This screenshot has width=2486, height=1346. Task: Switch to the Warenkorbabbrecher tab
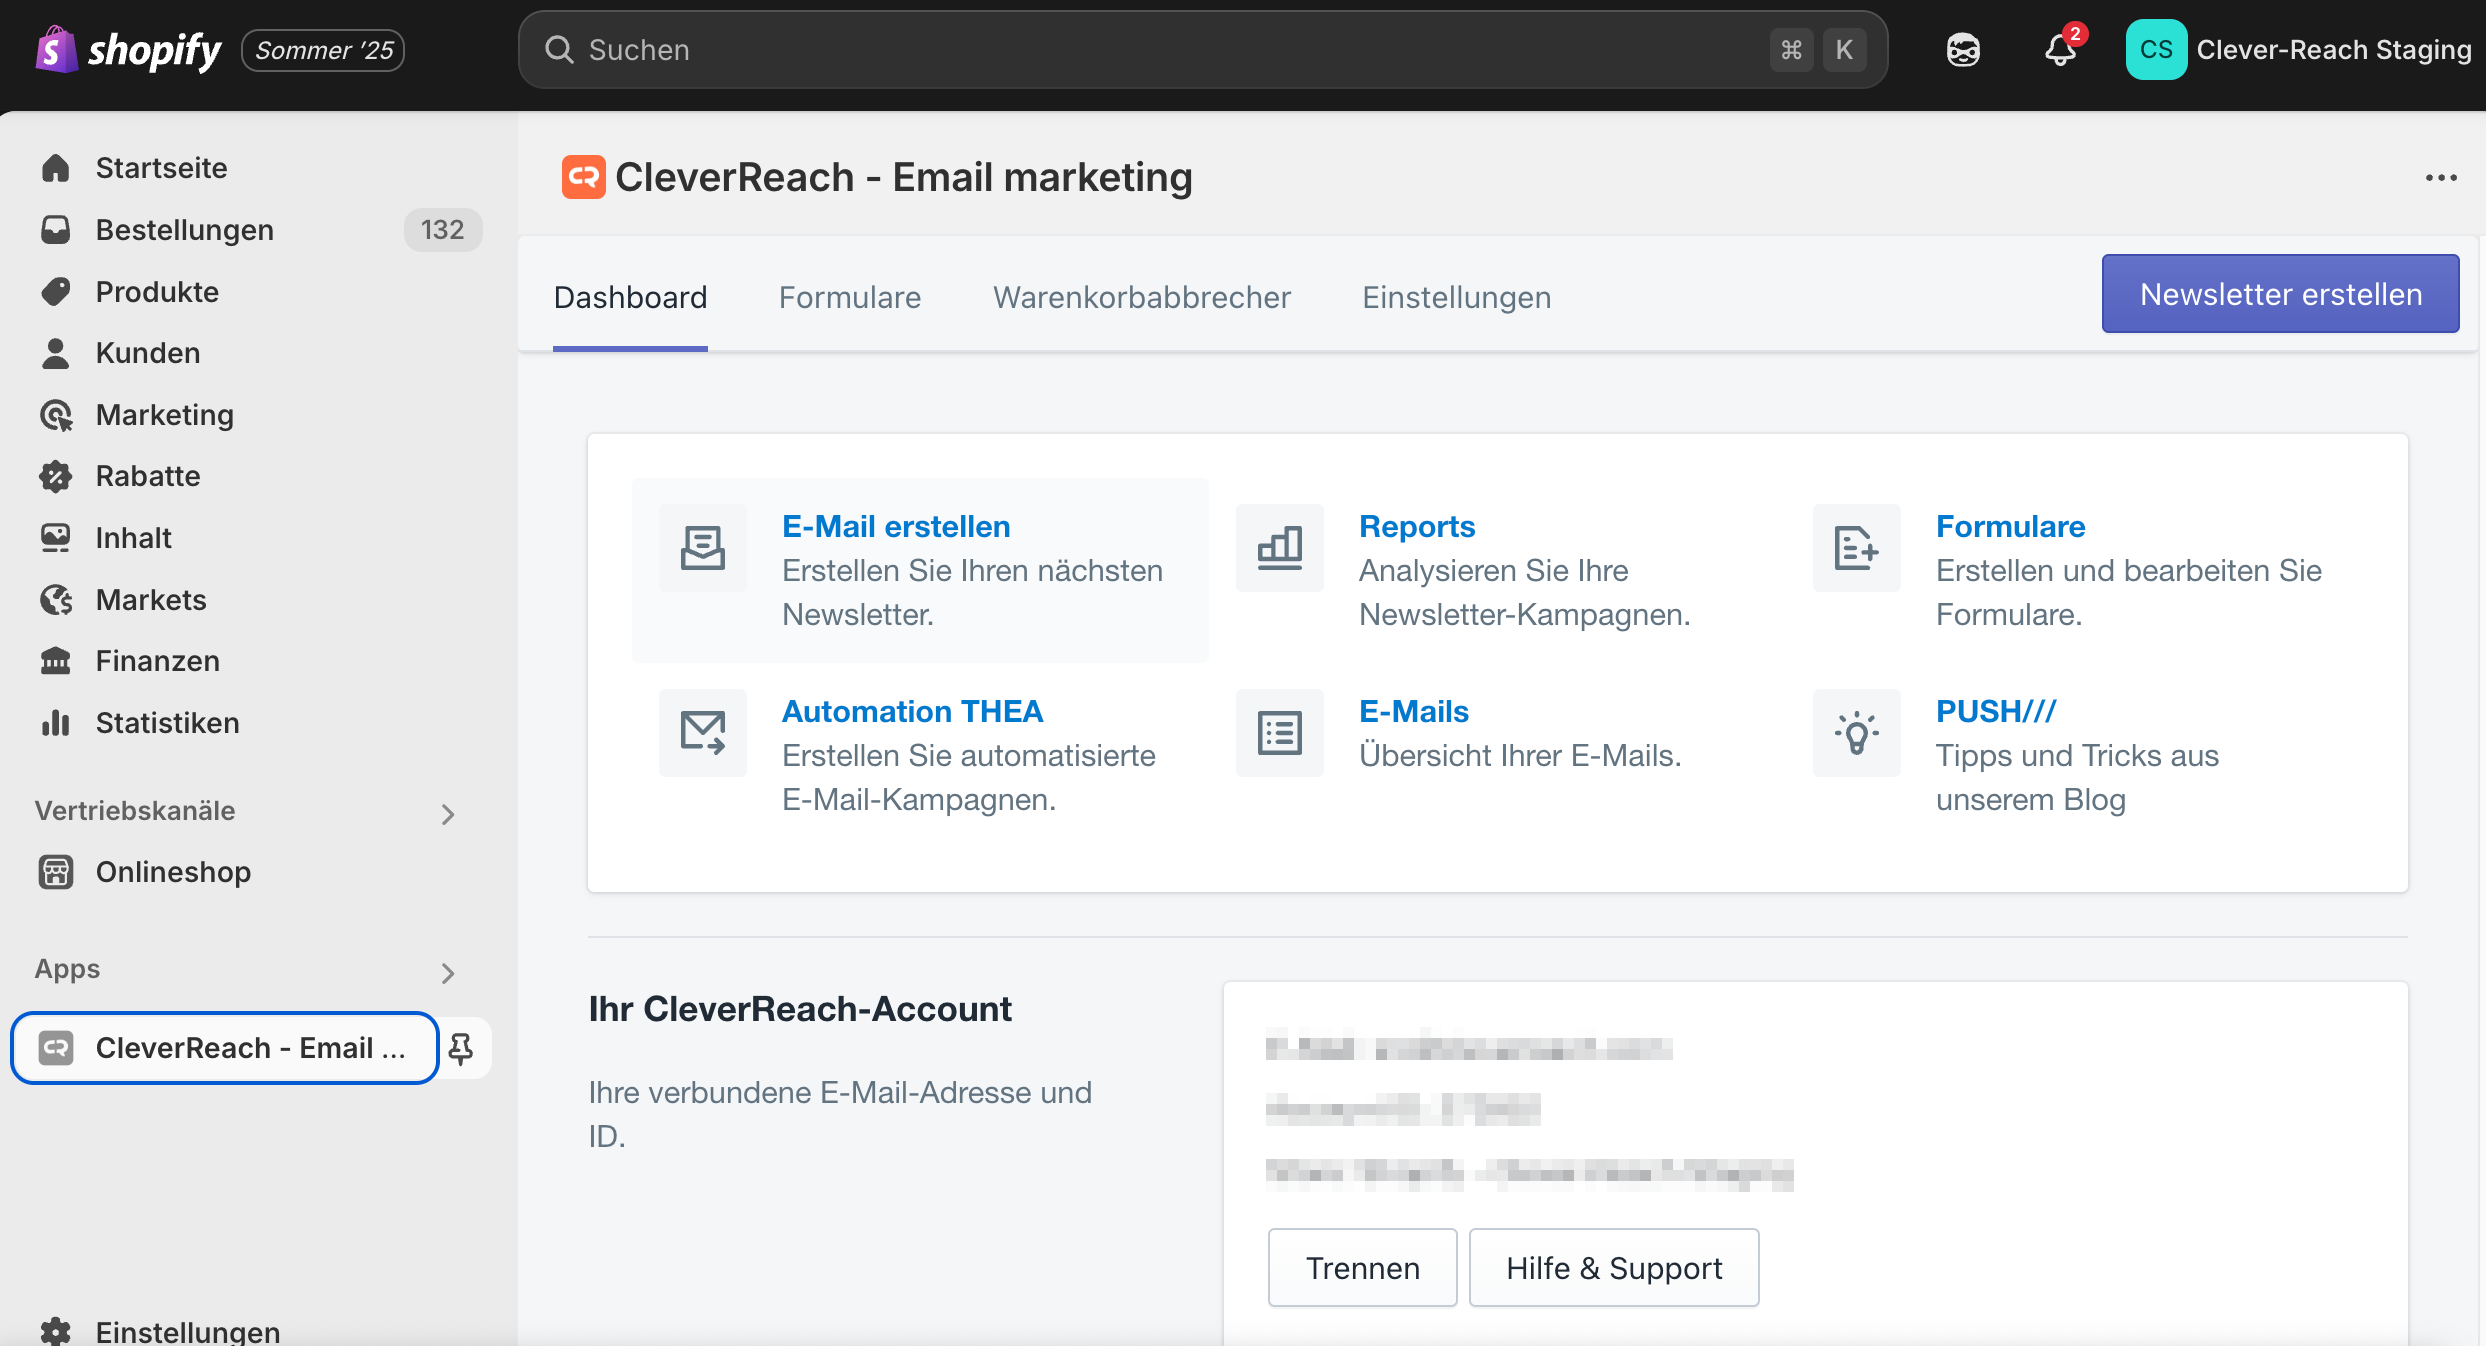pyautogui.click(x=1142, y=297)
